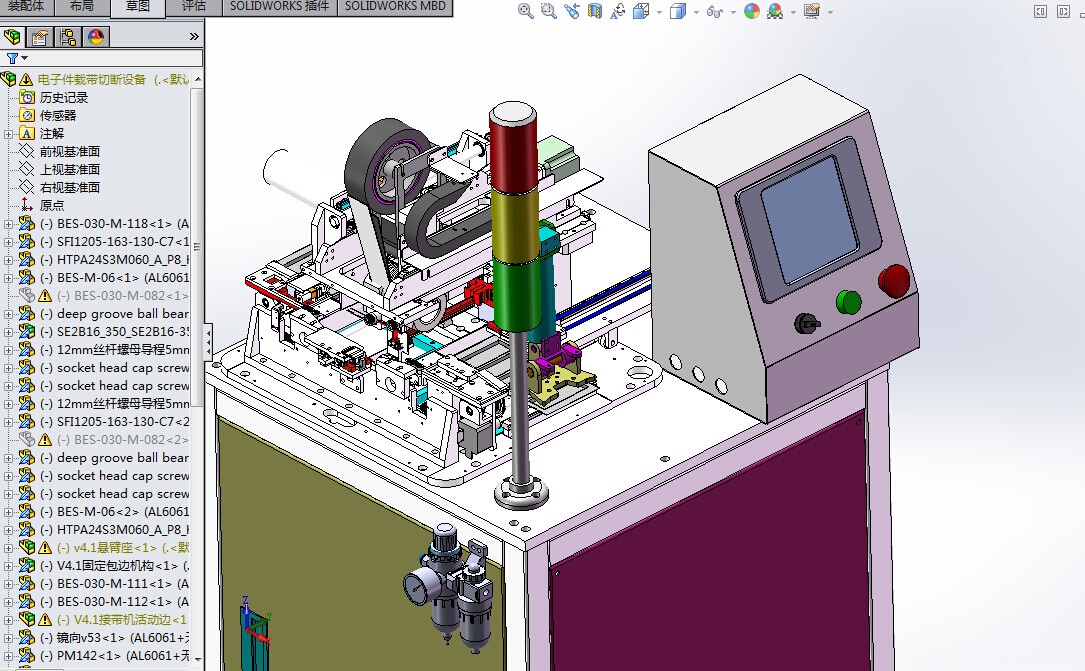Select the BES-030-M-111<1> component
This screenshot has height=671, width=1085.
click(x=113, y=584)
